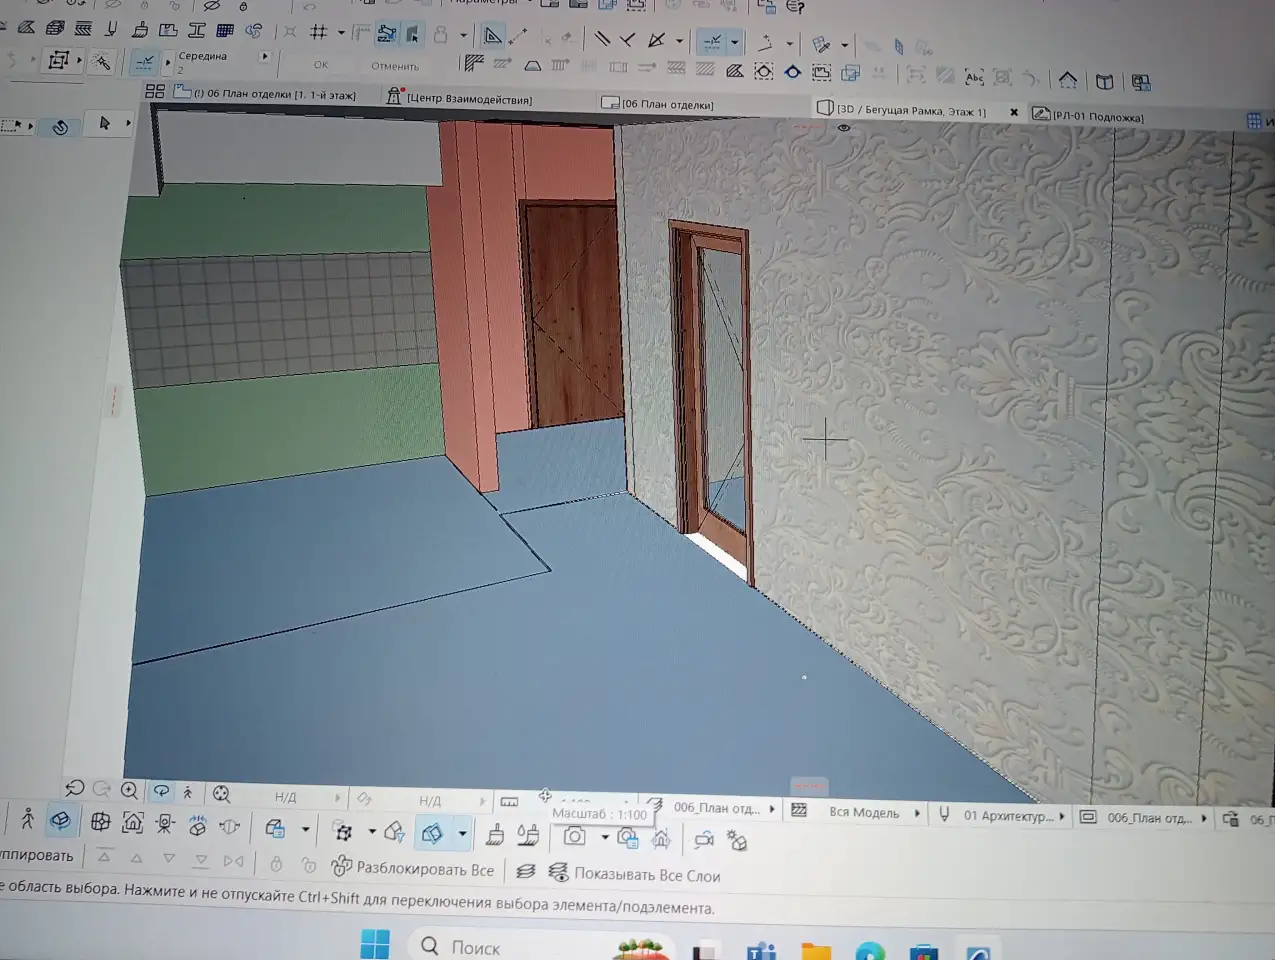The width and height of the screenshot is (1275, 960).
Task: Click the zoom in magnifier icon
Action: pyautogui.click(x=129, y=791)
